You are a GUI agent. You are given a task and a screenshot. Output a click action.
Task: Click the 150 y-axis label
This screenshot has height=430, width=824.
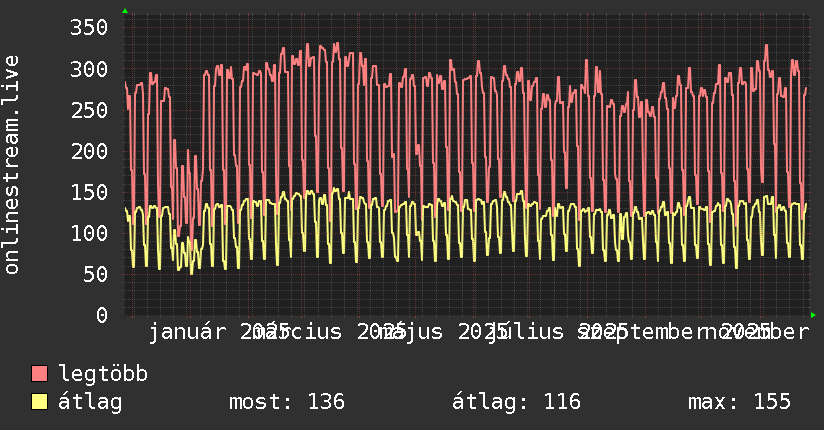point(89,192)
